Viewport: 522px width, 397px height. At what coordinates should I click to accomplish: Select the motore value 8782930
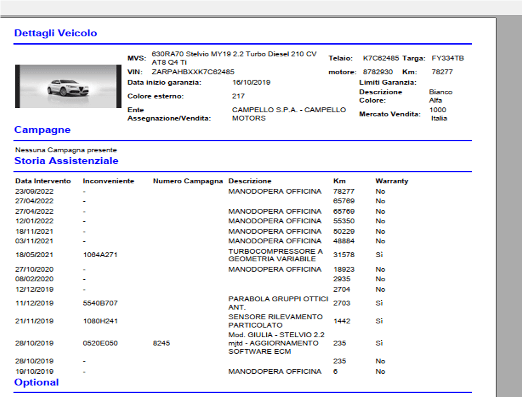click(x=378, y=72)
